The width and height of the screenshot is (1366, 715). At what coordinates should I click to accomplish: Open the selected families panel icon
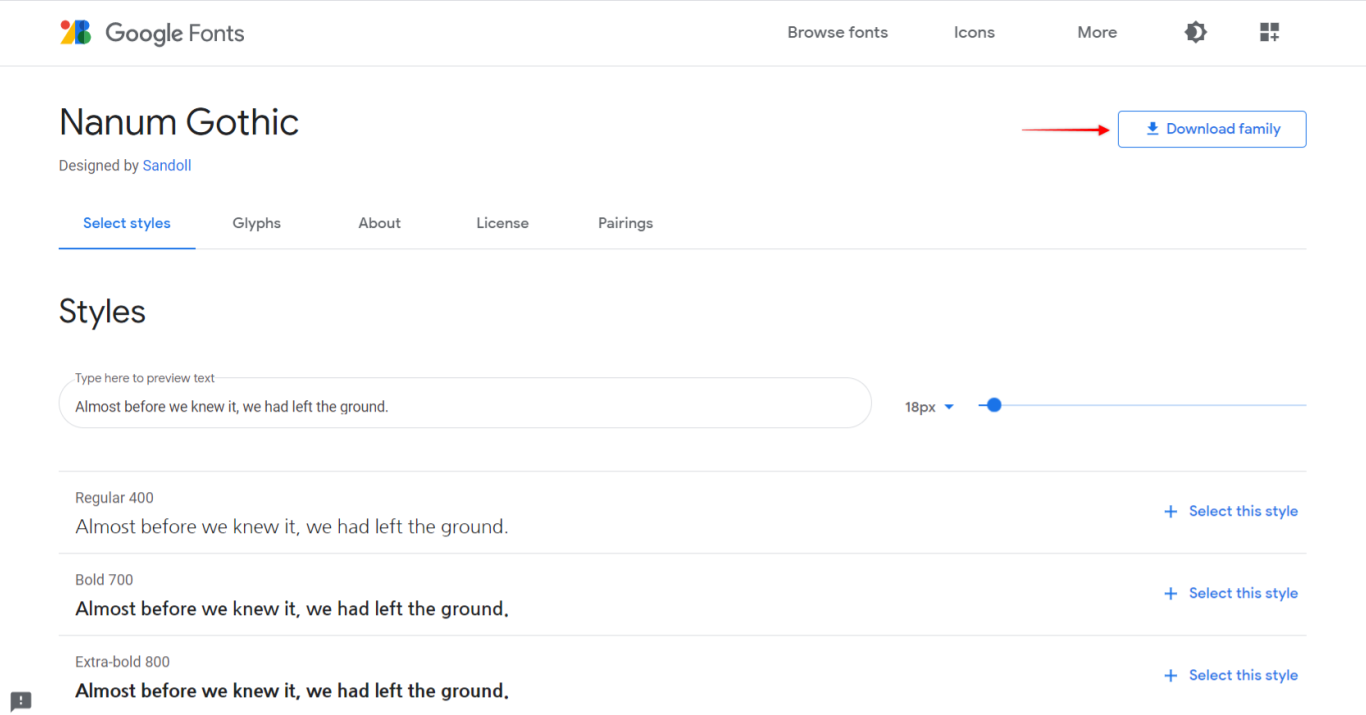(1269, 32)
